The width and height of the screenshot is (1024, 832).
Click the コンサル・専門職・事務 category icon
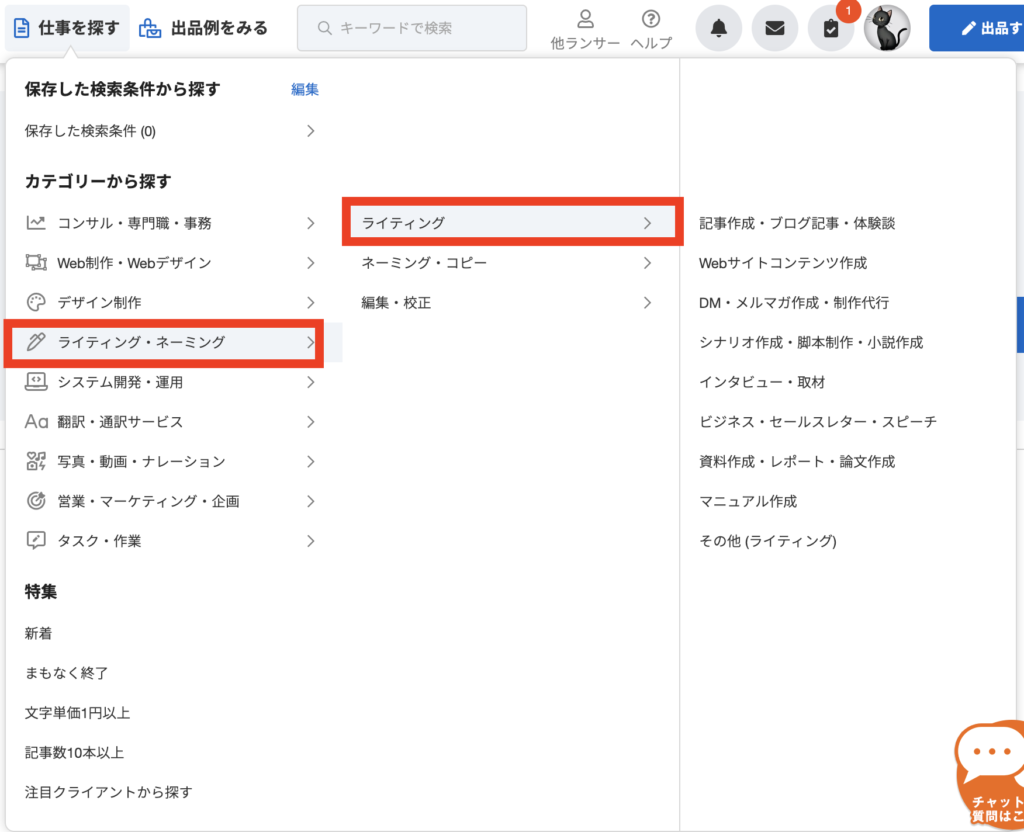point(34,222)
